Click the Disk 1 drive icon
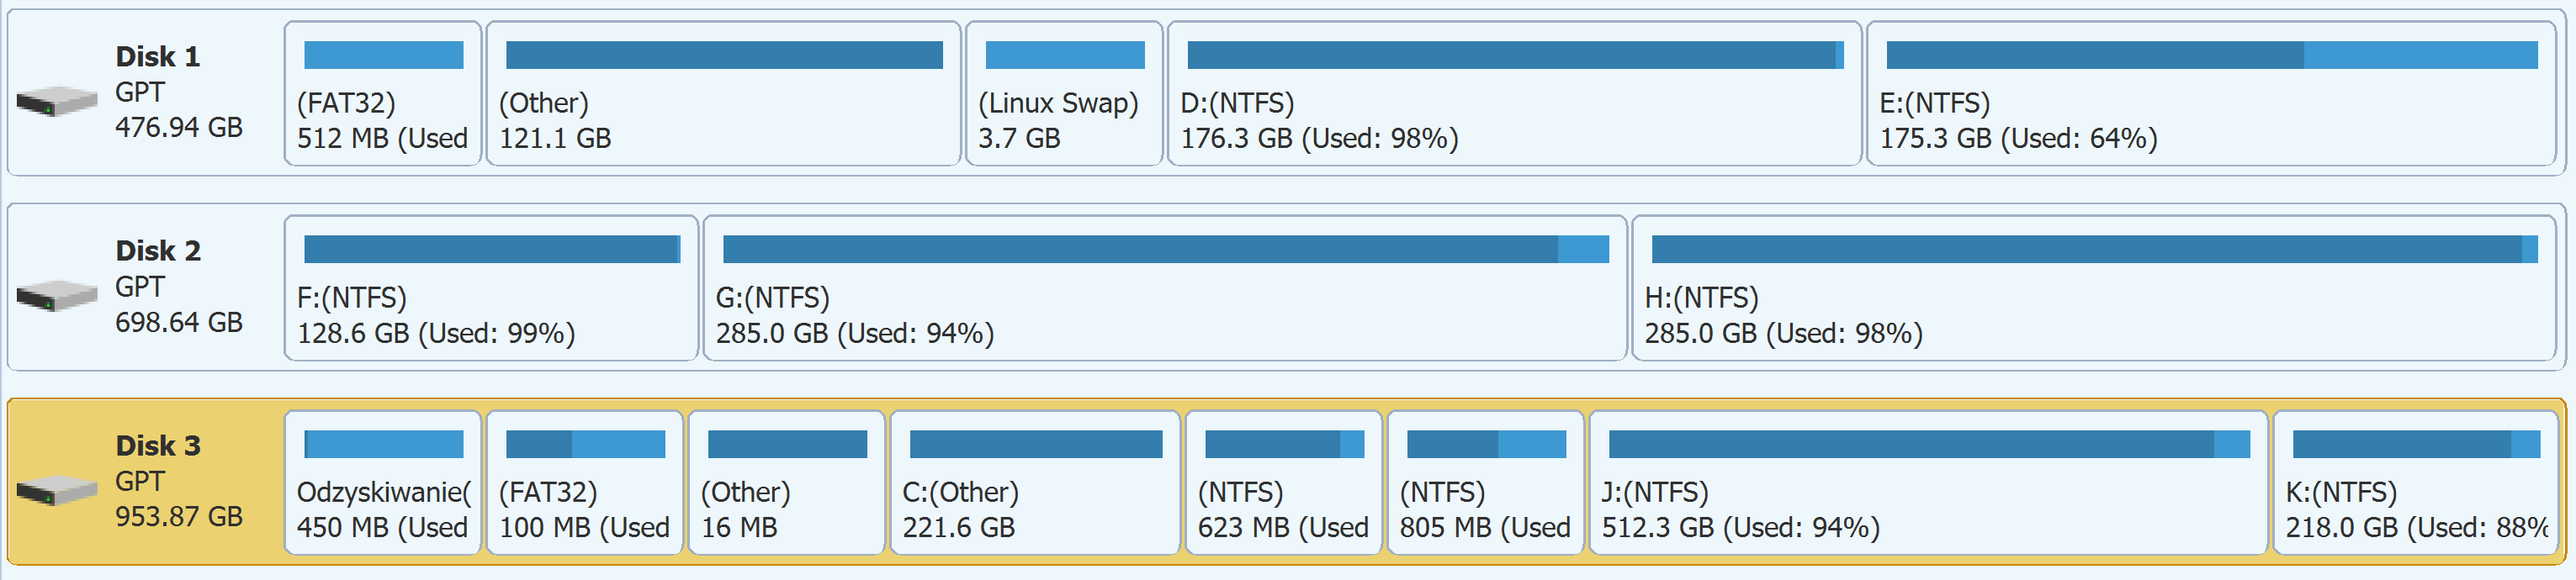This screenshot has height=580, width=2576. click(56, 100)
